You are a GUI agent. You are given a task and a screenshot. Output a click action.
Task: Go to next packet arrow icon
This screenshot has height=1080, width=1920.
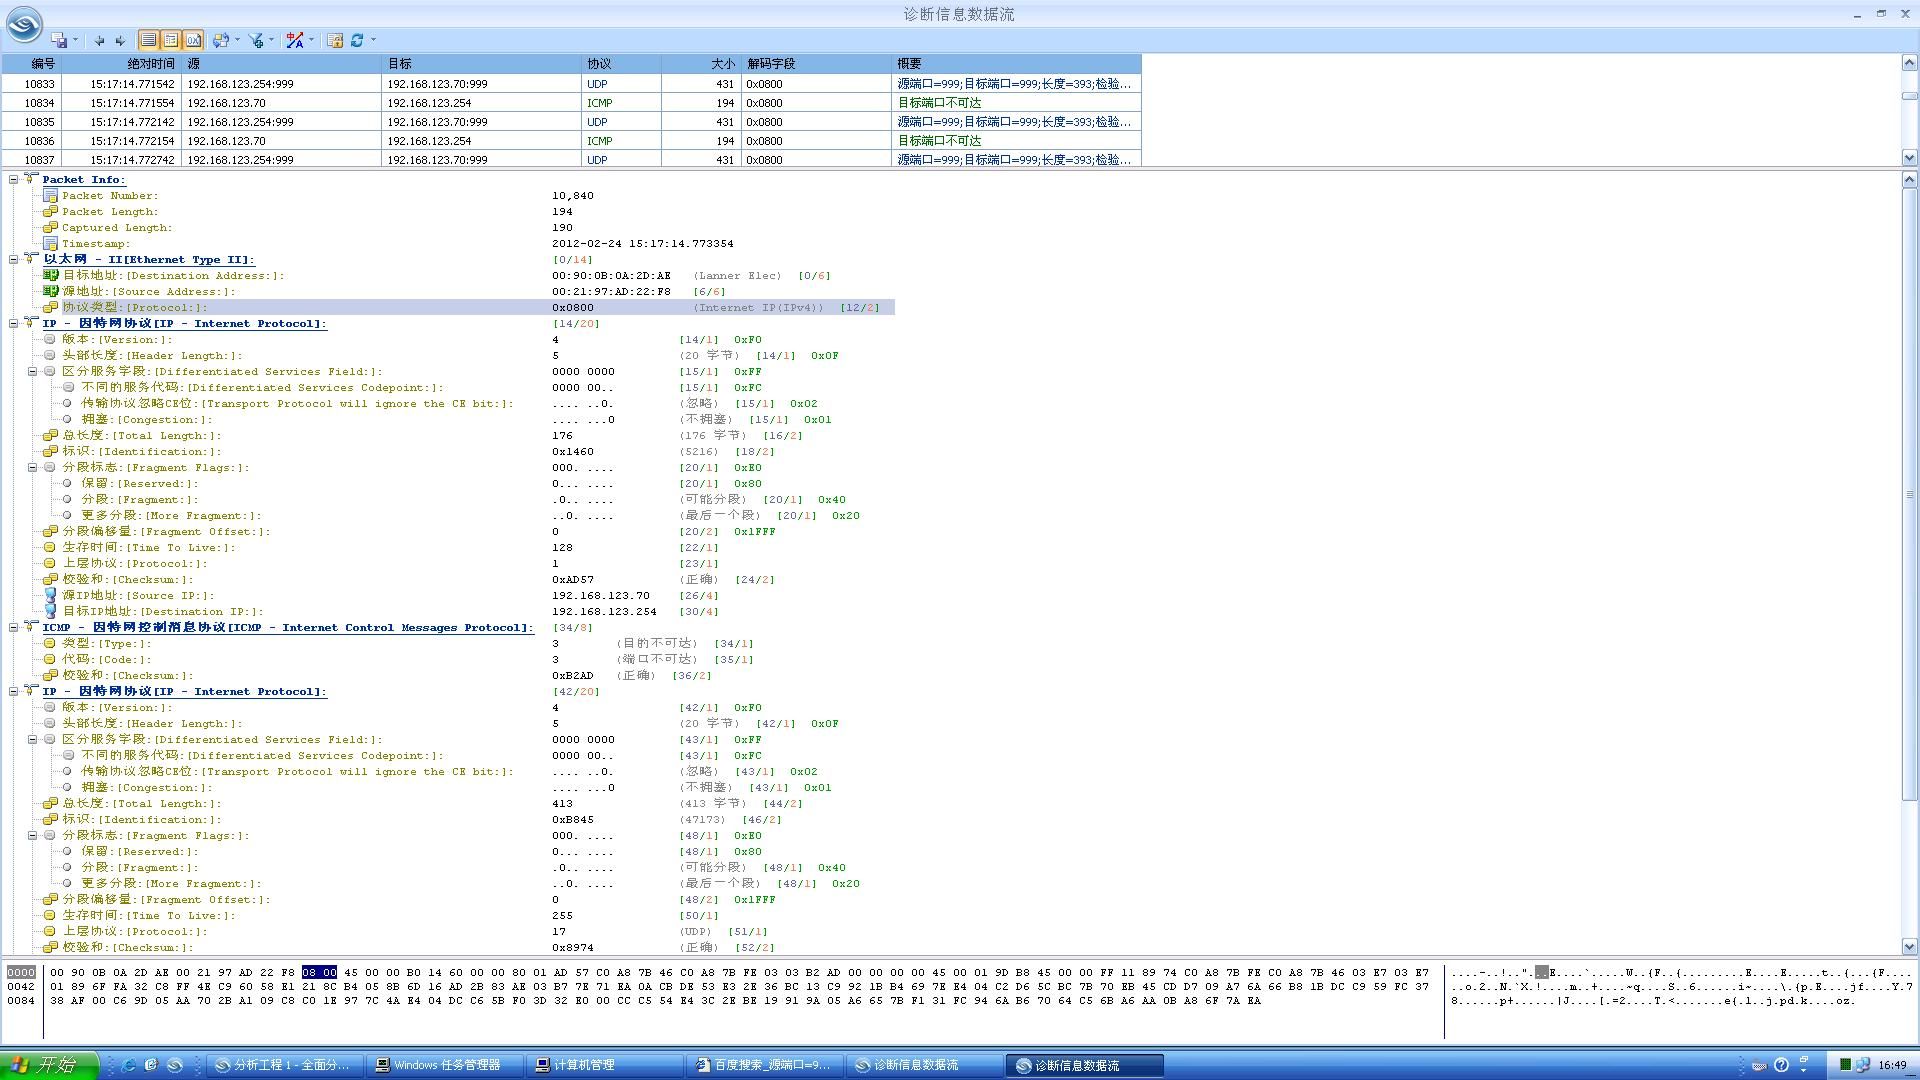click(120, 40)
